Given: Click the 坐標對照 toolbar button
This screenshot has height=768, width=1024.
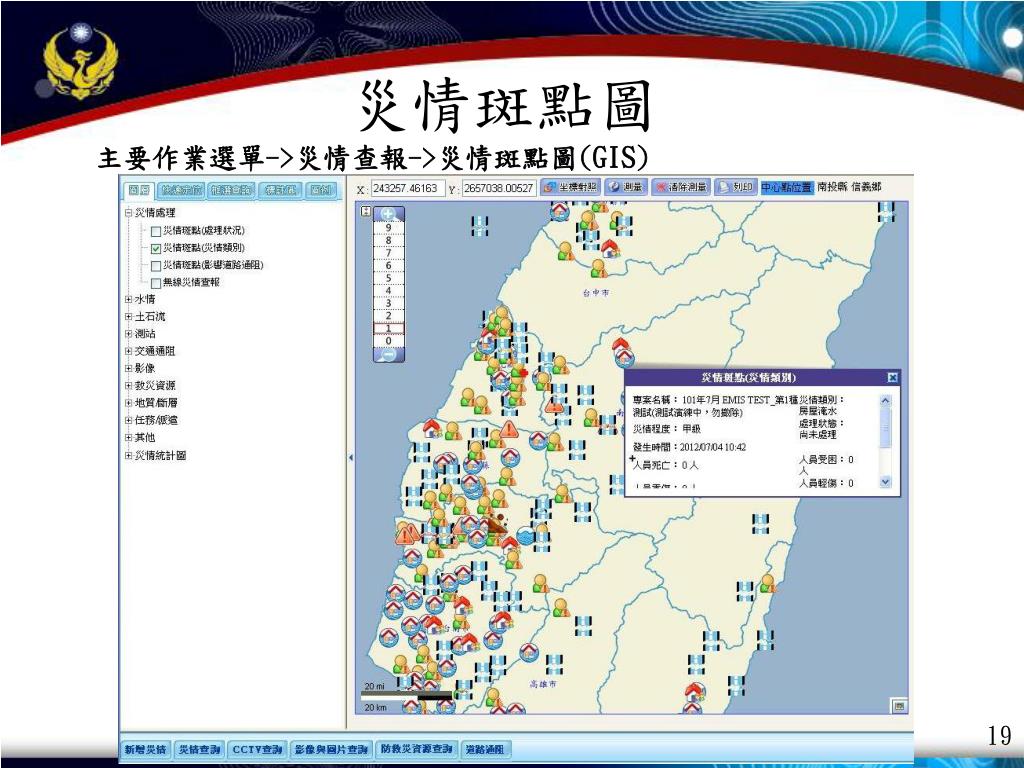Looking at the screenshot, I should click(x=570, y=187).
